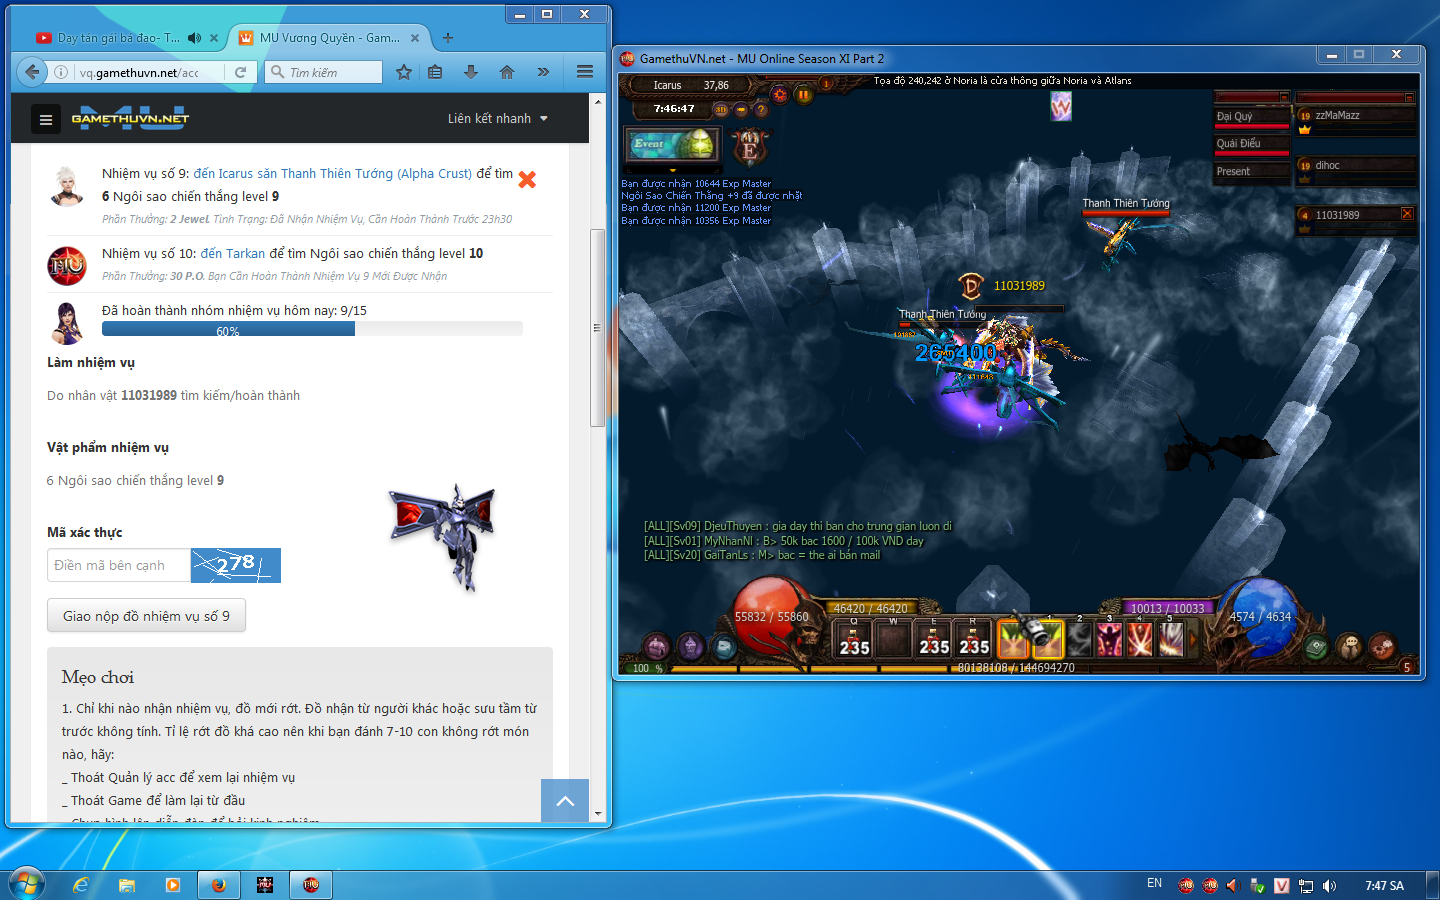Click the Mã xác thực input field

[118, 565]
